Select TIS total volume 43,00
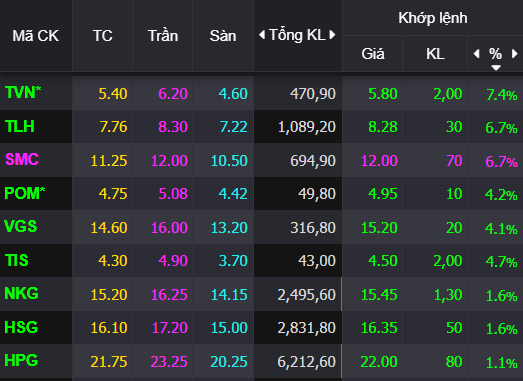Screen dimensions: 523x381 point(317,261)
